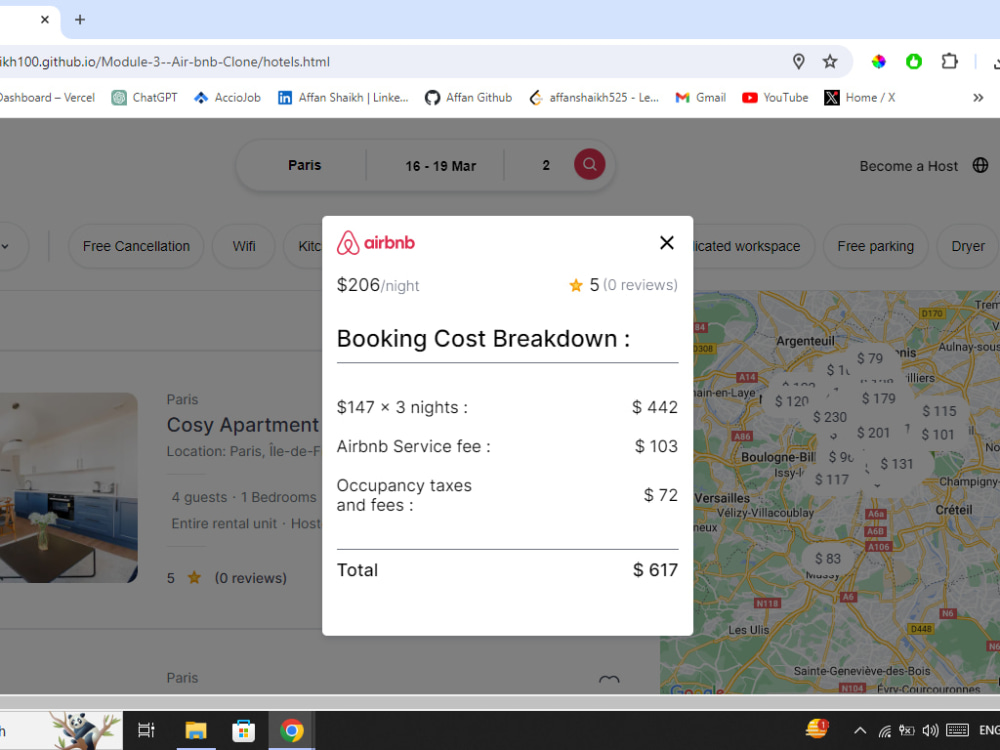Open File Explorer from the taskbar
1000x750 pixels.
coord(196,730)
